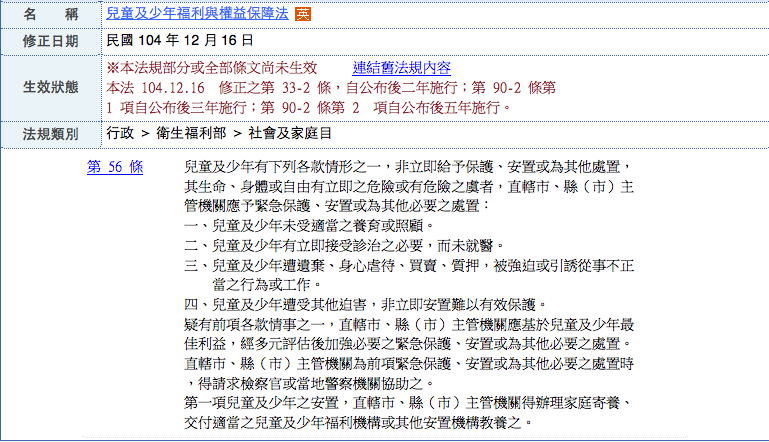Screen dimensions: 769x442
Task: Click the 法規類別 row header
Action: pos(49,133)
